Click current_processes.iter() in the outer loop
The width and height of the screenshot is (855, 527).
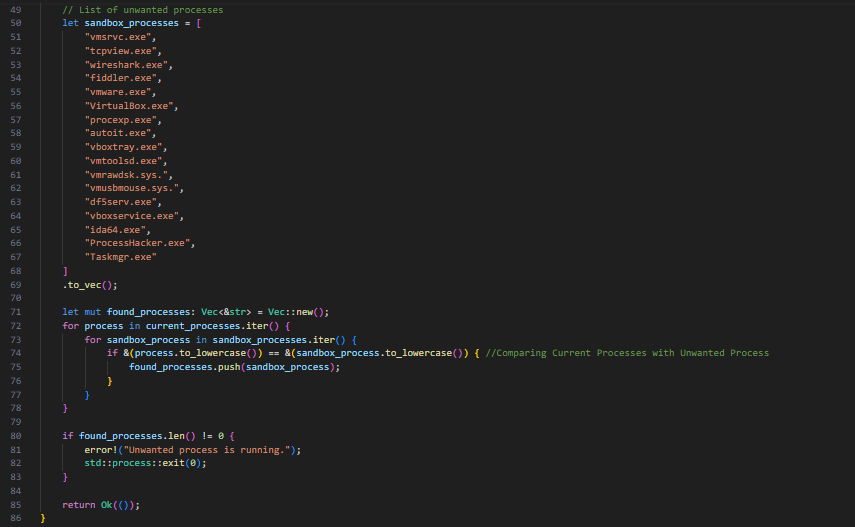pyautogui.click(x=212, y=326)
